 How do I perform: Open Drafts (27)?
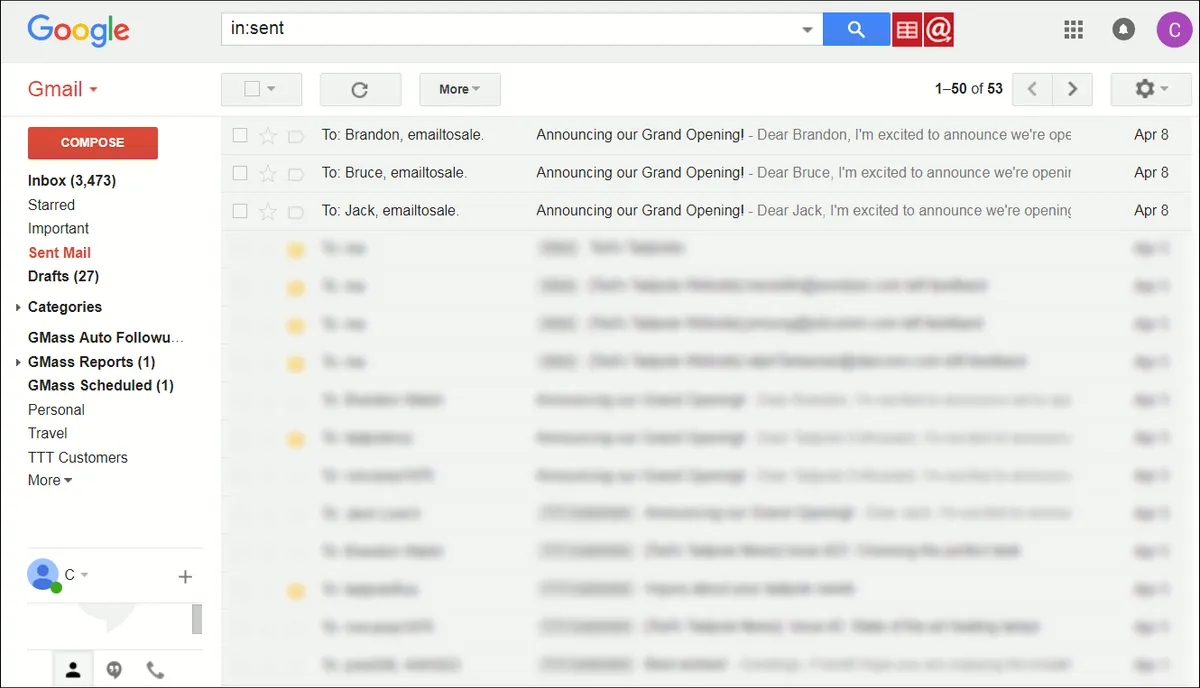pos(63,276)
